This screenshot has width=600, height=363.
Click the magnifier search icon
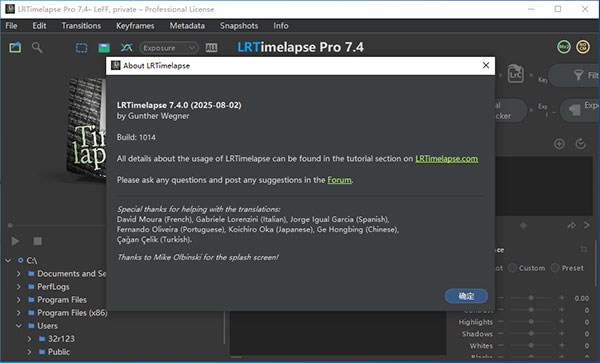click(37, 48)
